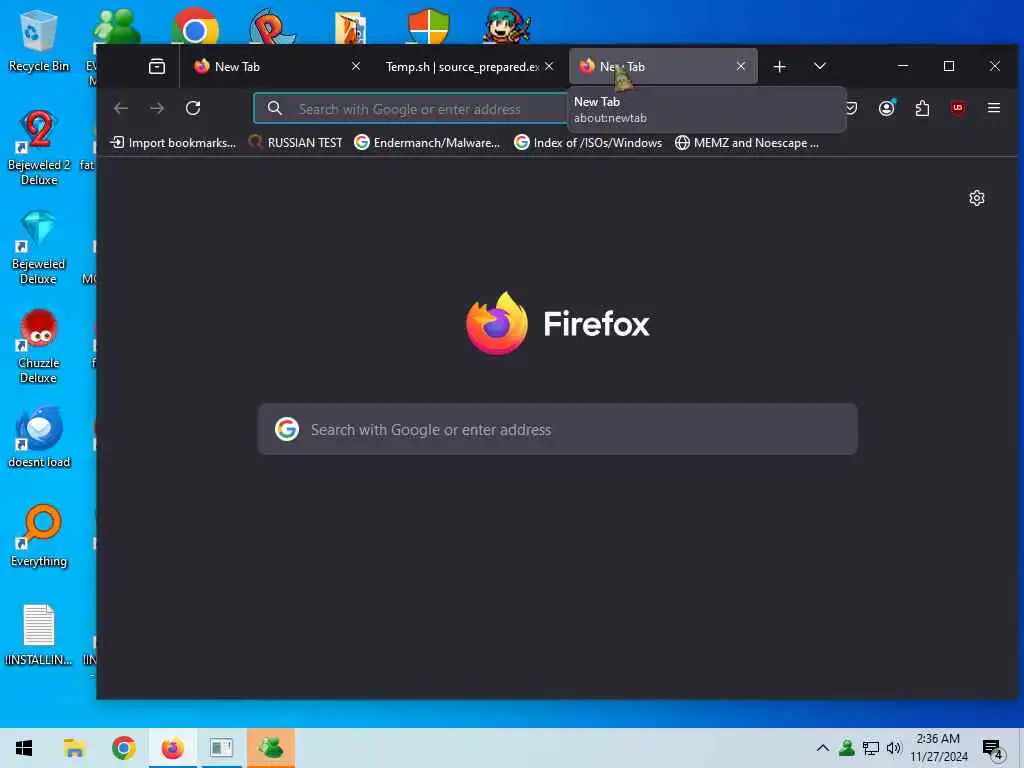Open Import bookmarks bookmark
The image size is (1024, 768).
173,142
